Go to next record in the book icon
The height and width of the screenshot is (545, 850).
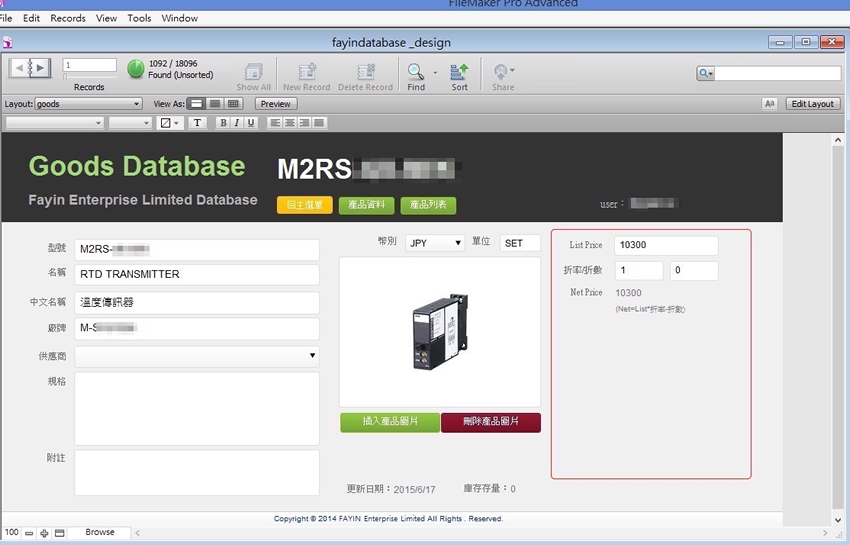(43, 67)
